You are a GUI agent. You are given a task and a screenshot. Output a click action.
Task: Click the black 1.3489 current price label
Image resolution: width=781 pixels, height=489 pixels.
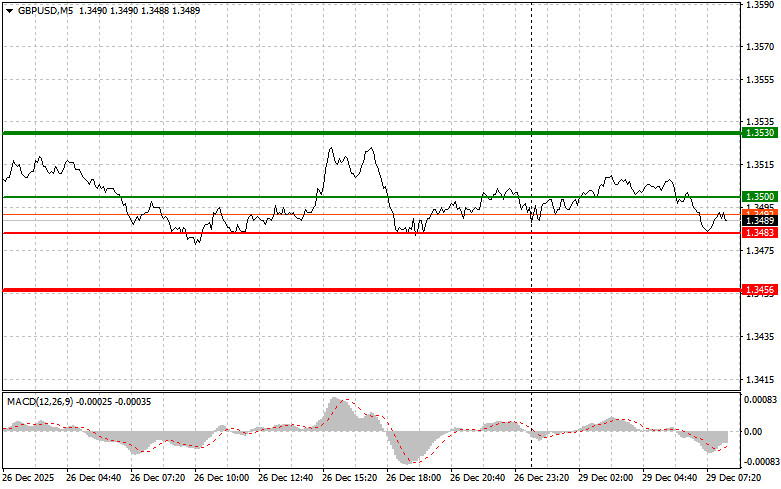point(760,220)
